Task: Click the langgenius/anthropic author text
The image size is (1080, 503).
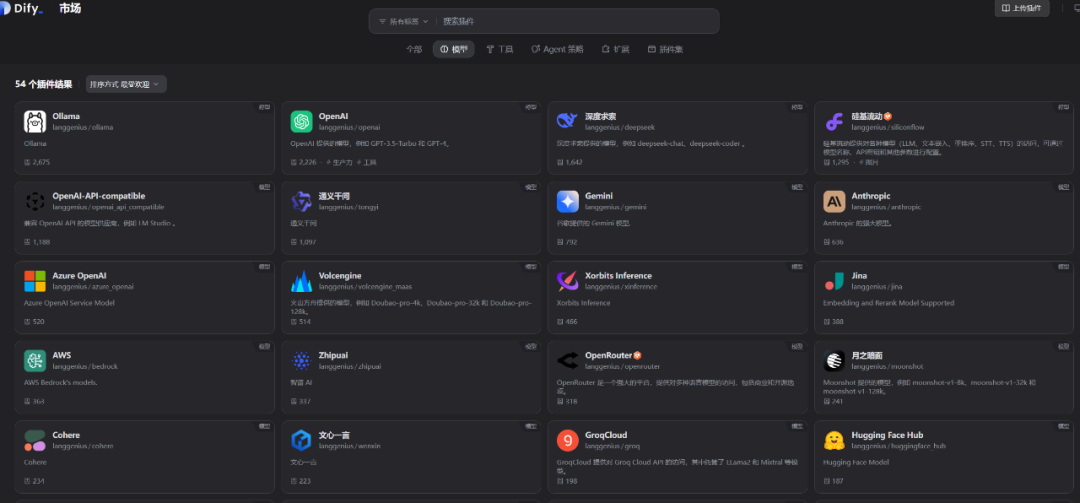Action: pyautogui.click(x=886, y=207)
